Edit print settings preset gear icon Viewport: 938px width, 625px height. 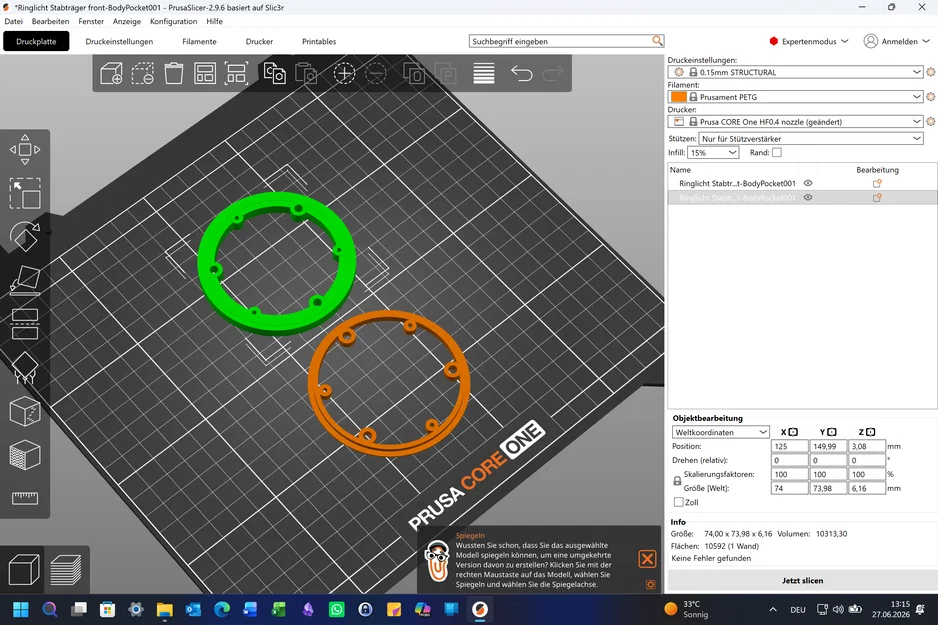coord(931,72)
